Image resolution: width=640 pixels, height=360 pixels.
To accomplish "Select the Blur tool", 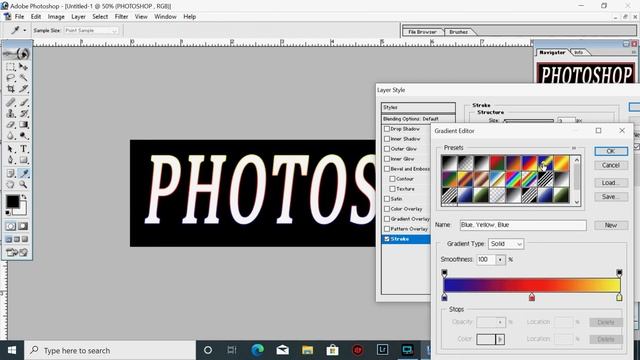I will [x=11, y=136].
